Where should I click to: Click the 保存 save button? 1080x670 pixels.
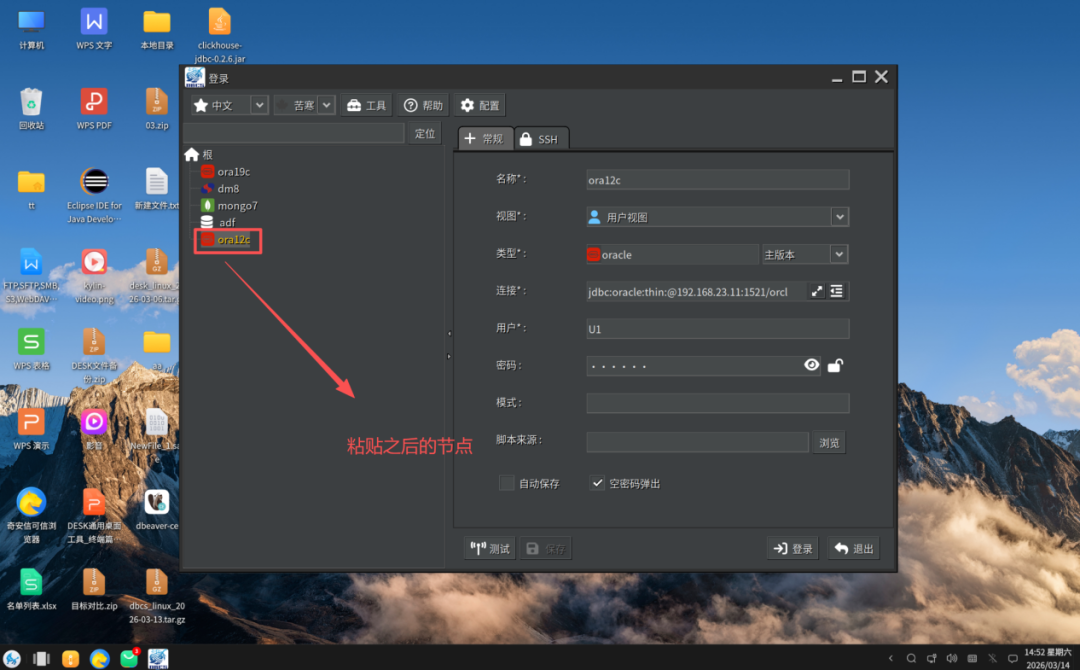[546, 549]
